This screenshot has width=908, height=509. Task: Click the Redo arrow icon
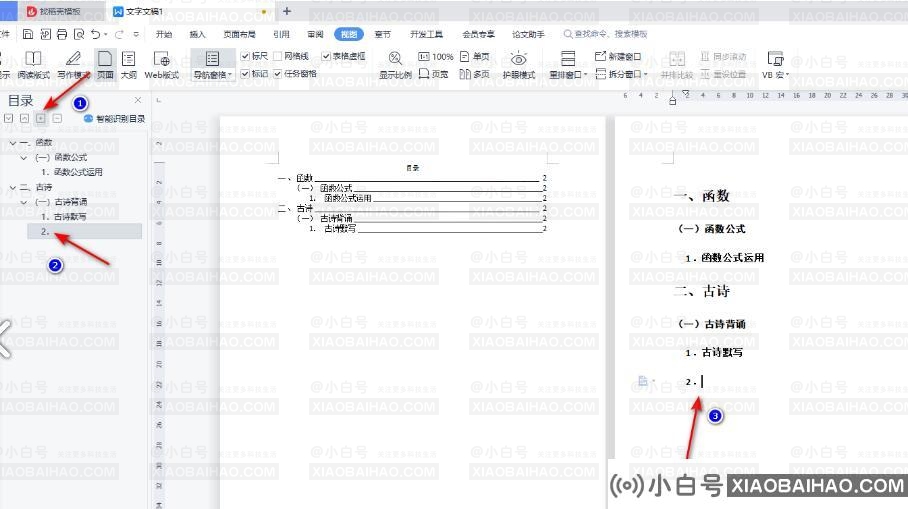pyautogui.click(x=119, y=34)
